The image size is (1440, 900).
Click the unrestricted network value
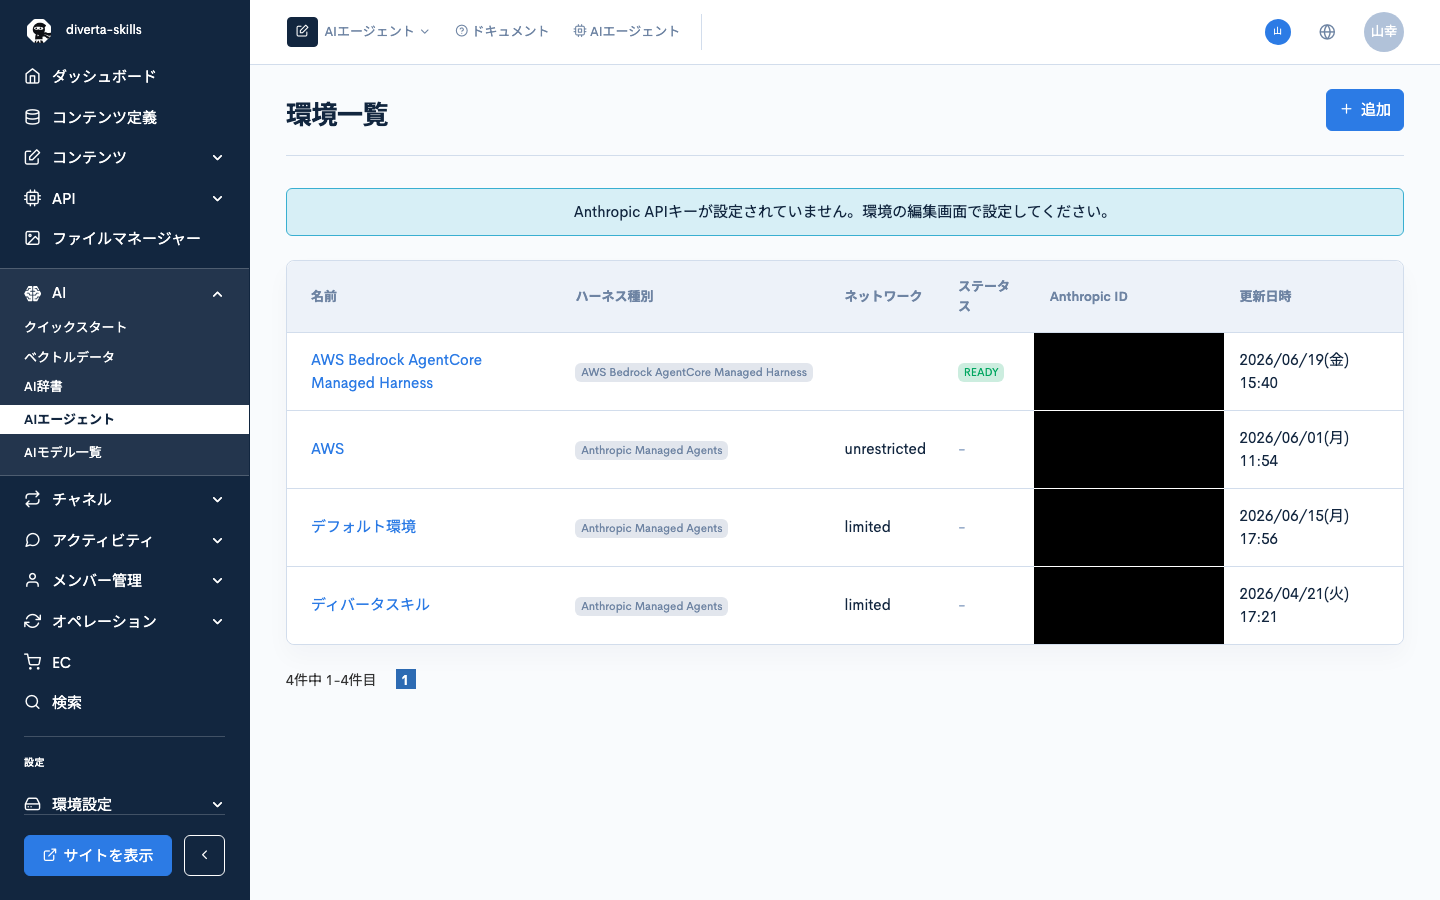click(x=885, y=449)
